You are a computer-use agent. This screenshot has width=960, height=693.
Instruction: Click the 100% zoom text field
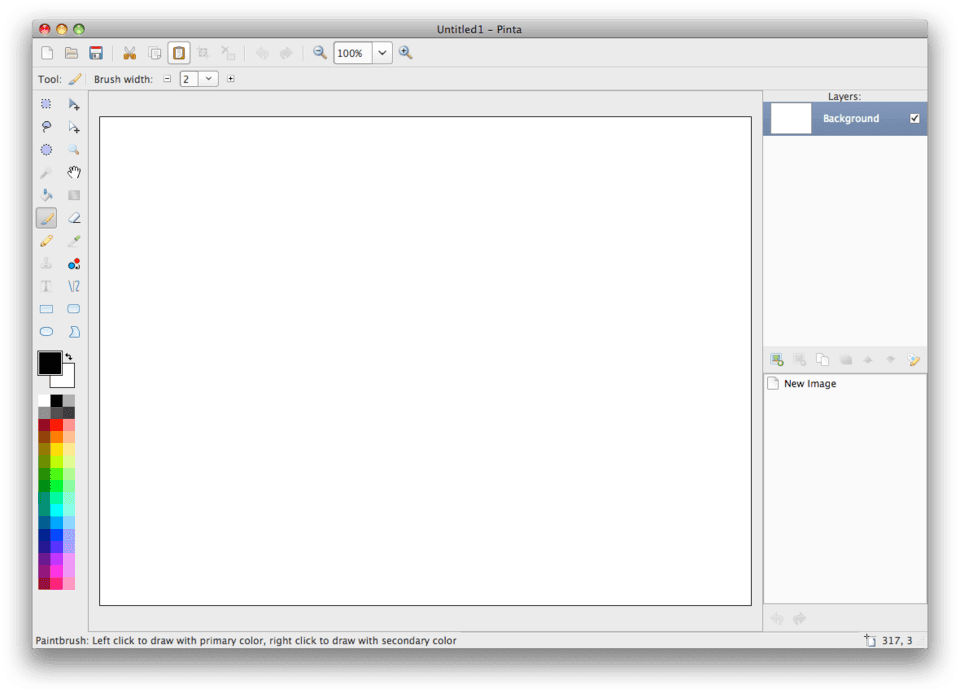tap(353, 53)
